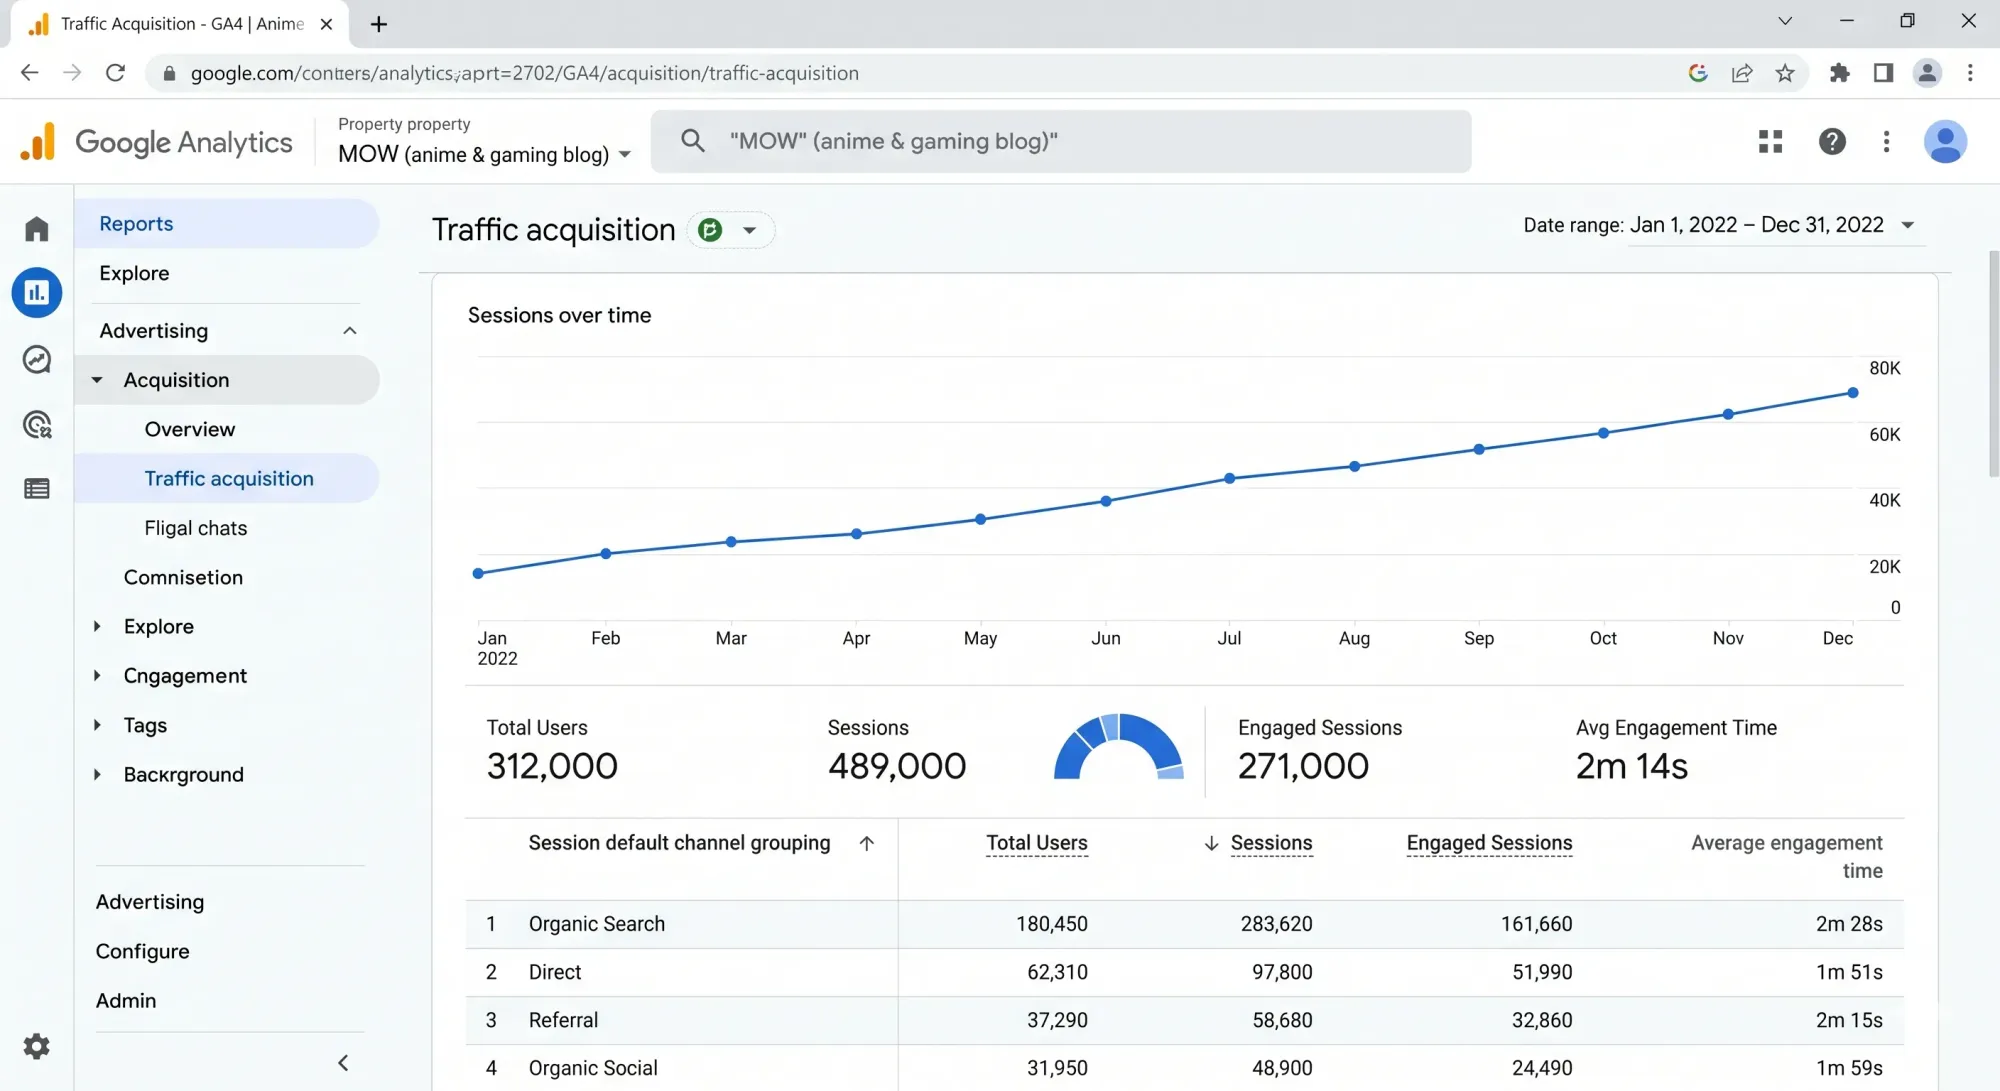Open the Configure table icon in rail
The image size is (2000, 1091).
(37, 489)
